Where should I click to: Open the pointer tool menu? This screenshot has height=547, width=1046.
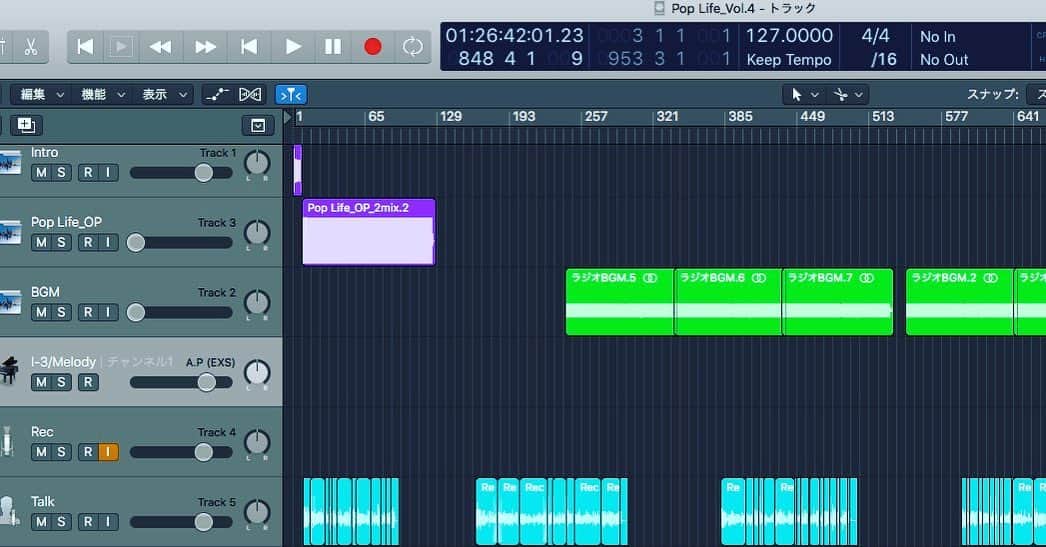point(805,95)
